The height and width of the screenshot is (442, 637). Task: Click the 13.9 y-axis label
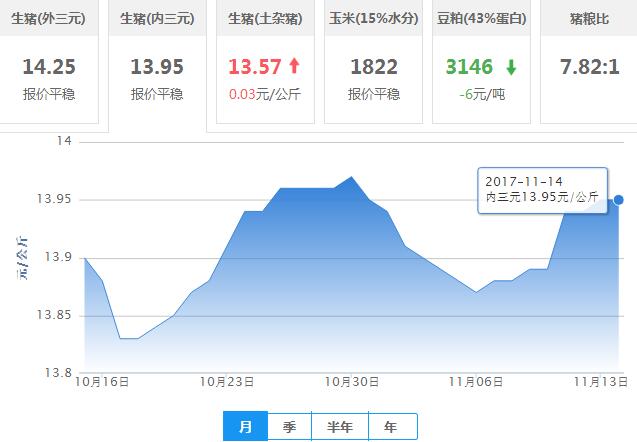click(58, 257)
